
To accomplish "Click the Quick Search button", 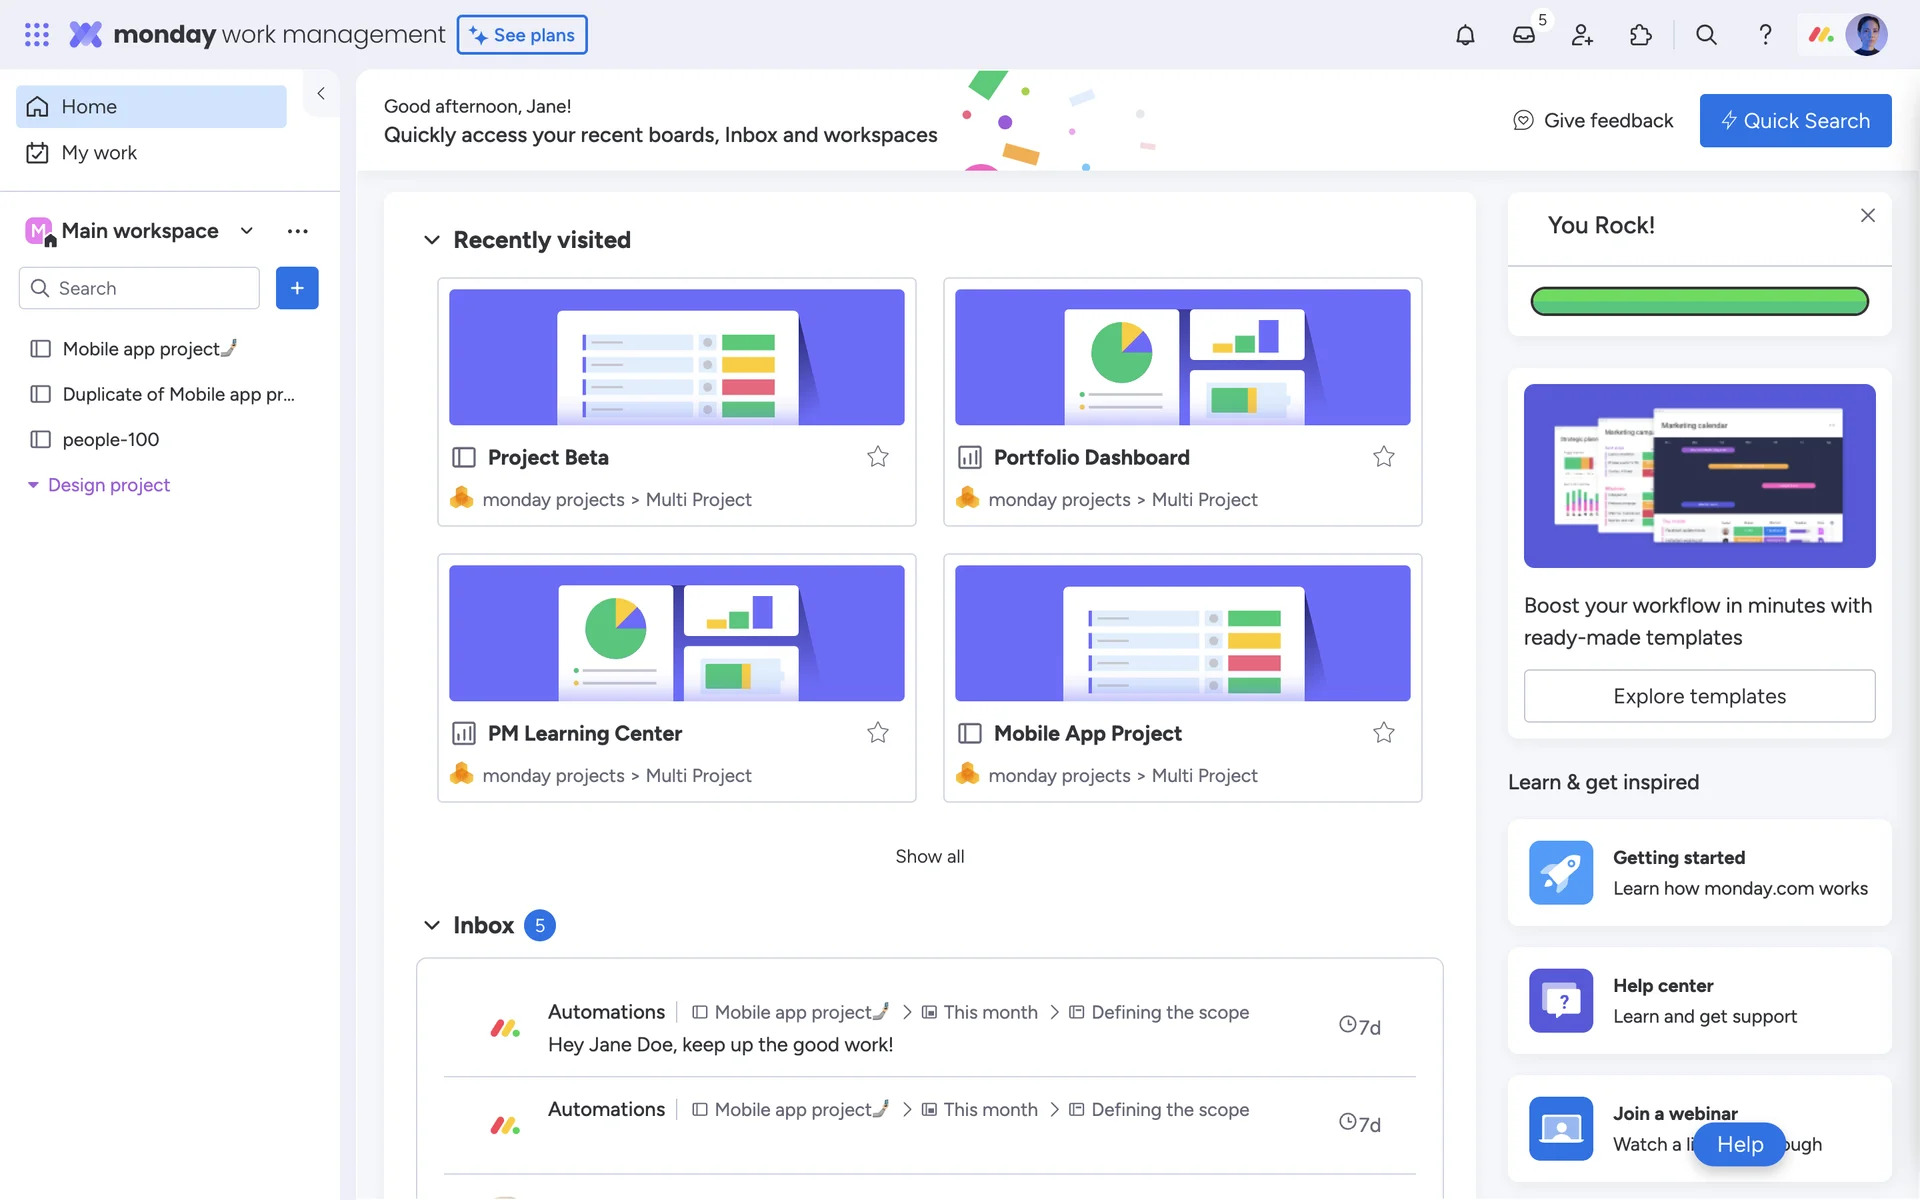I will click(x=1795, y=121).
